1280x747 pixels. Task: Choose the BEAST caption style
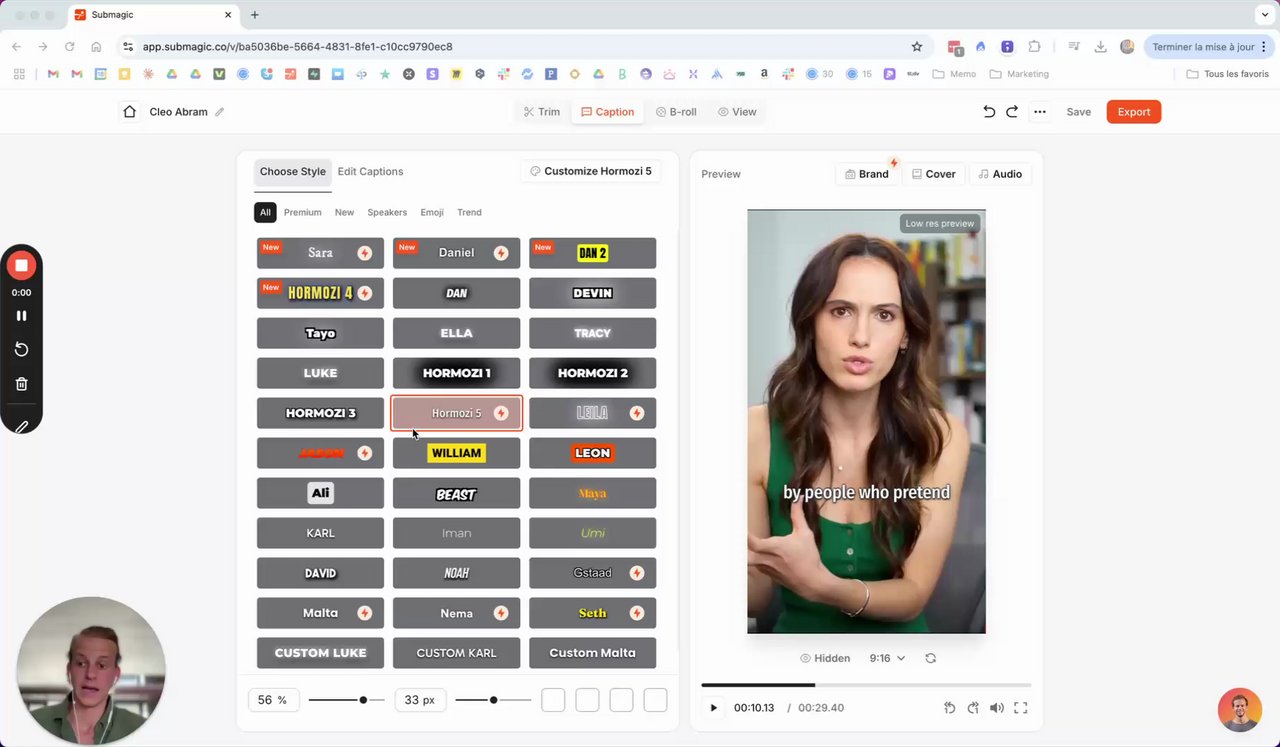coord(456,493)
